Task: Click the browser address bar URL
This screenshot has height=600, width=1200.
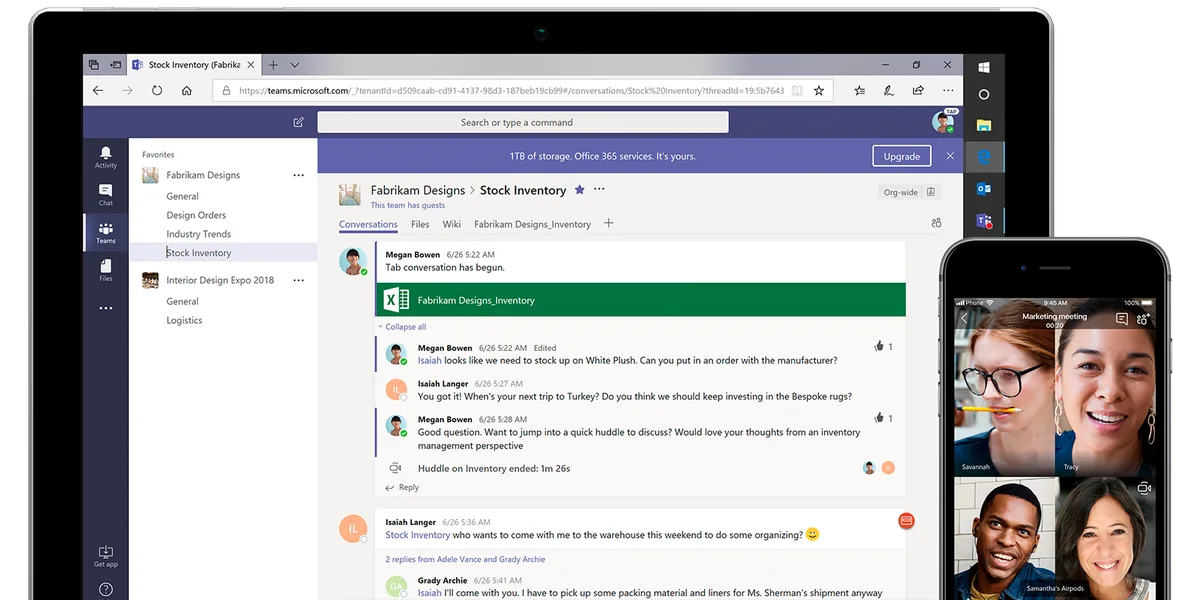Action: 511,90
